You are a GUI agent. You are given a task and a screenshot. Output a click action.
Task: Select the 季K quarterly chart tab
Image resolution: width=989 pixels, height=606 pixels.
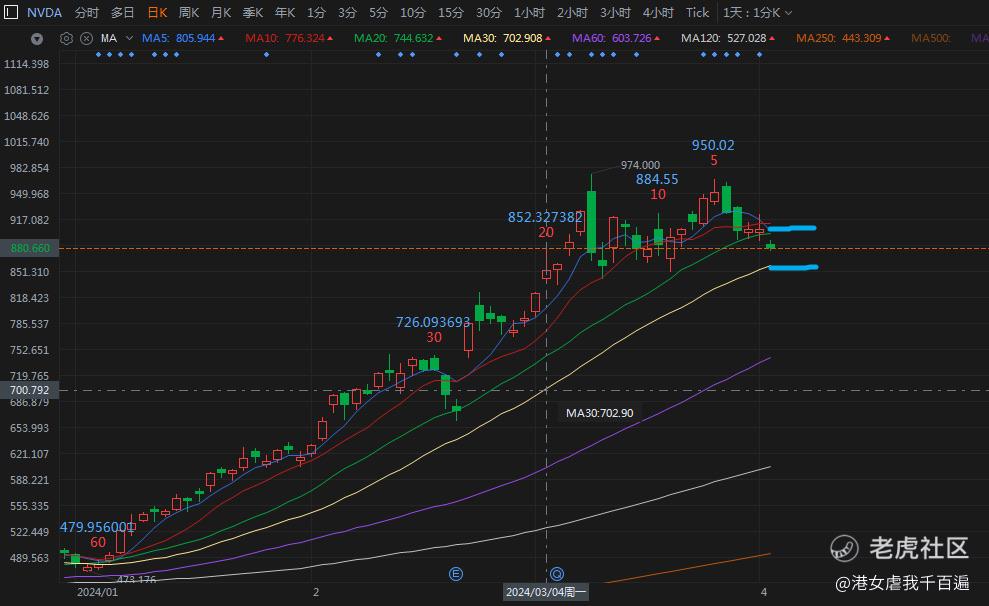pos(253,13)
